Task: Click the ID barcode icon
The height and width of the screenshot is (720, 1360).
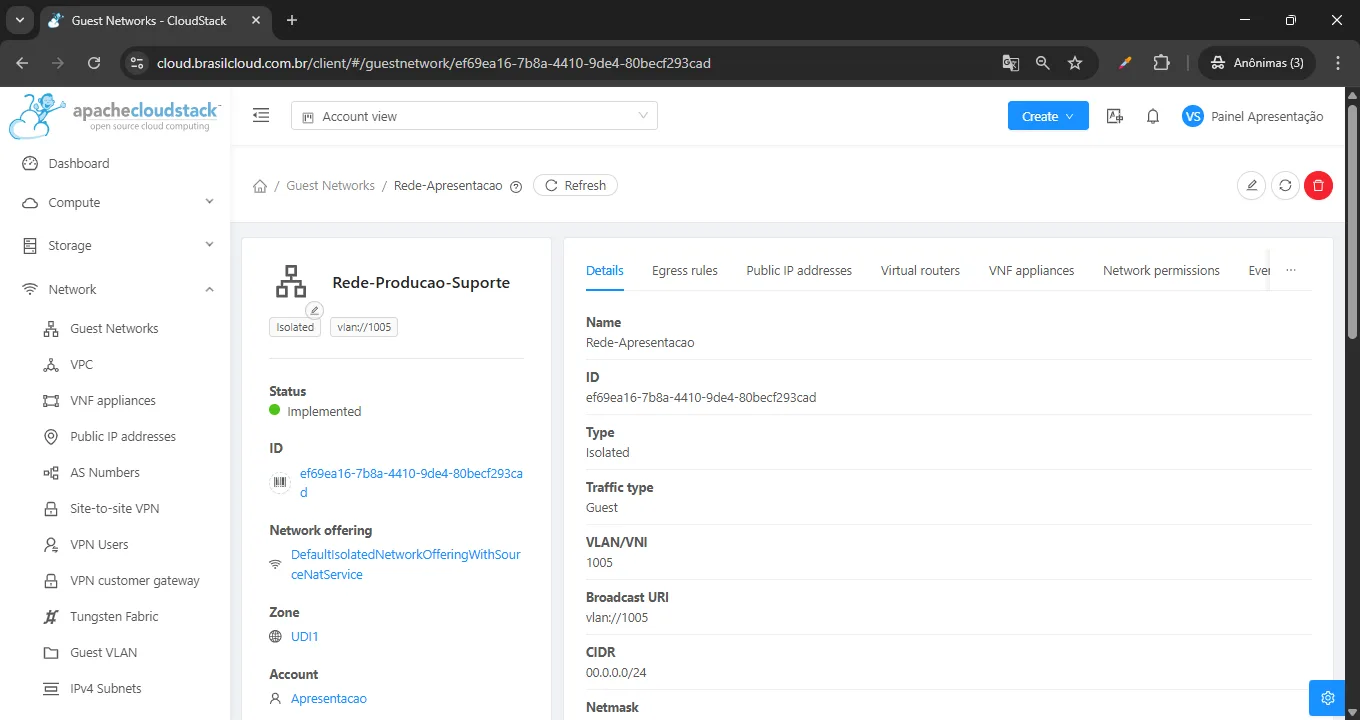Action: point(279,483)
